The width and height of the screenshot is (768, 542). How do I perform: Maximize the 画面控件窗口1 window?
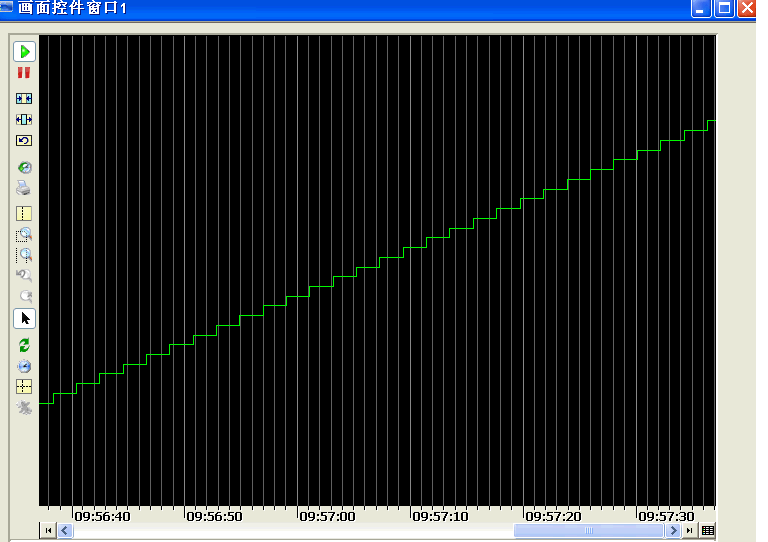(x=724, y=8)
